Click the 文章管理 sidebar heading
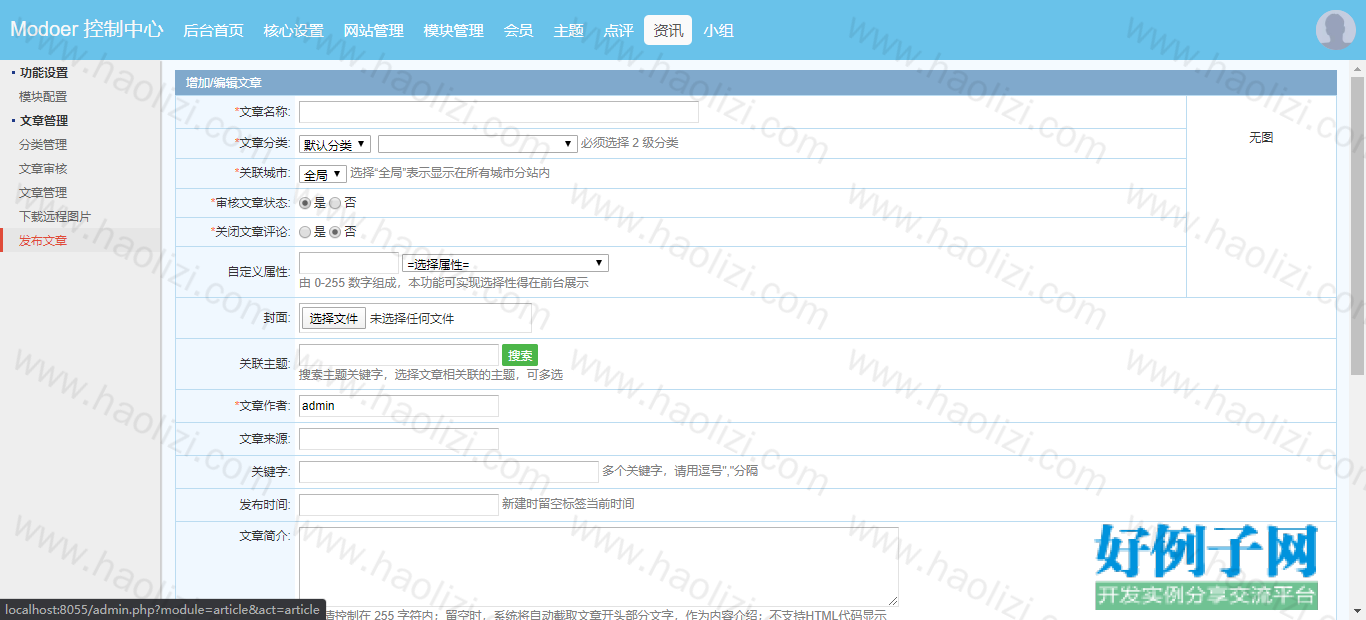This screenshot has height=620, width=1366. [44, 121]
